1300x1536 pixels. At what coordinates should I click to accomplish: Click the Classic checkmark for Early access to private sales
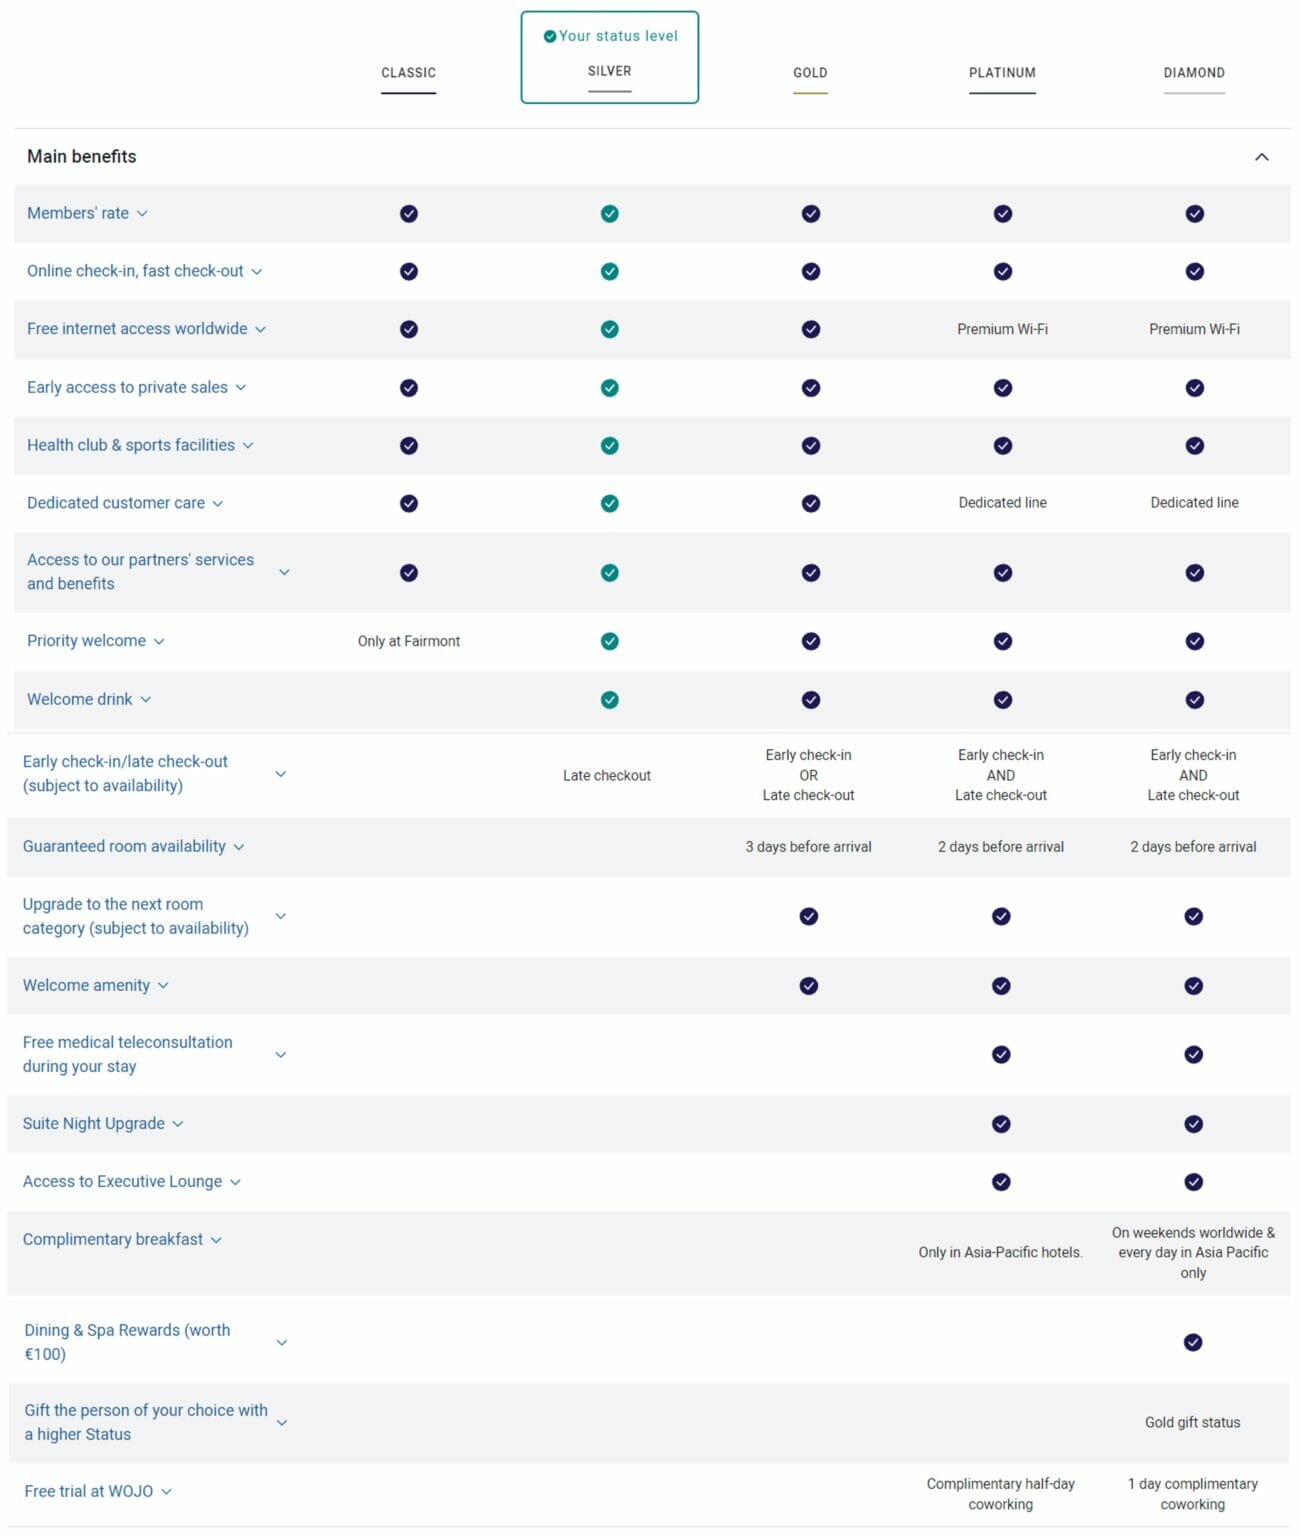[x=408, y=388]
